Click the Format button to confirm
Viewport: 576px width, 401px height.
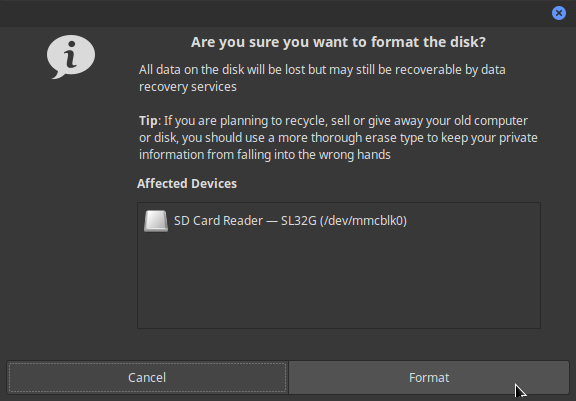tap(429, 377)
